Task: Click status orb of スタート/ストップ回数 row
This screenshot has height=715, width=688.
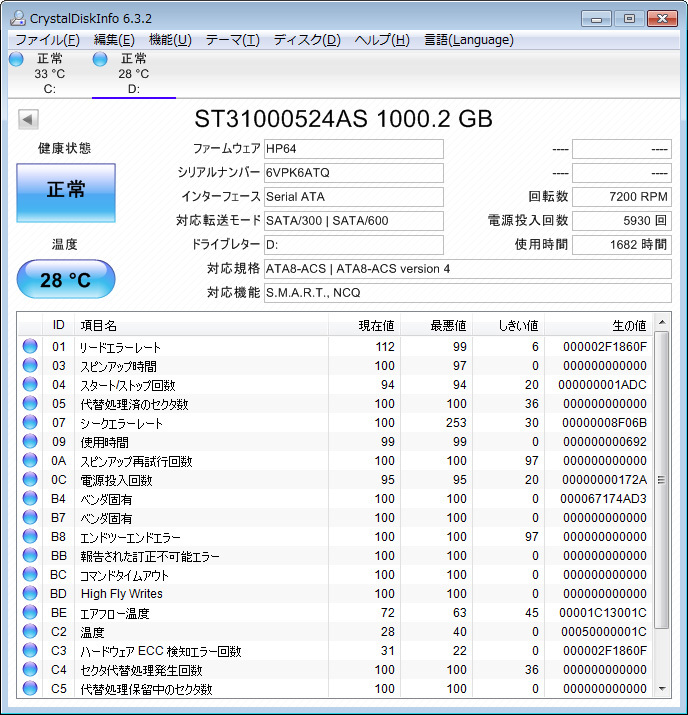Action: 30,384
